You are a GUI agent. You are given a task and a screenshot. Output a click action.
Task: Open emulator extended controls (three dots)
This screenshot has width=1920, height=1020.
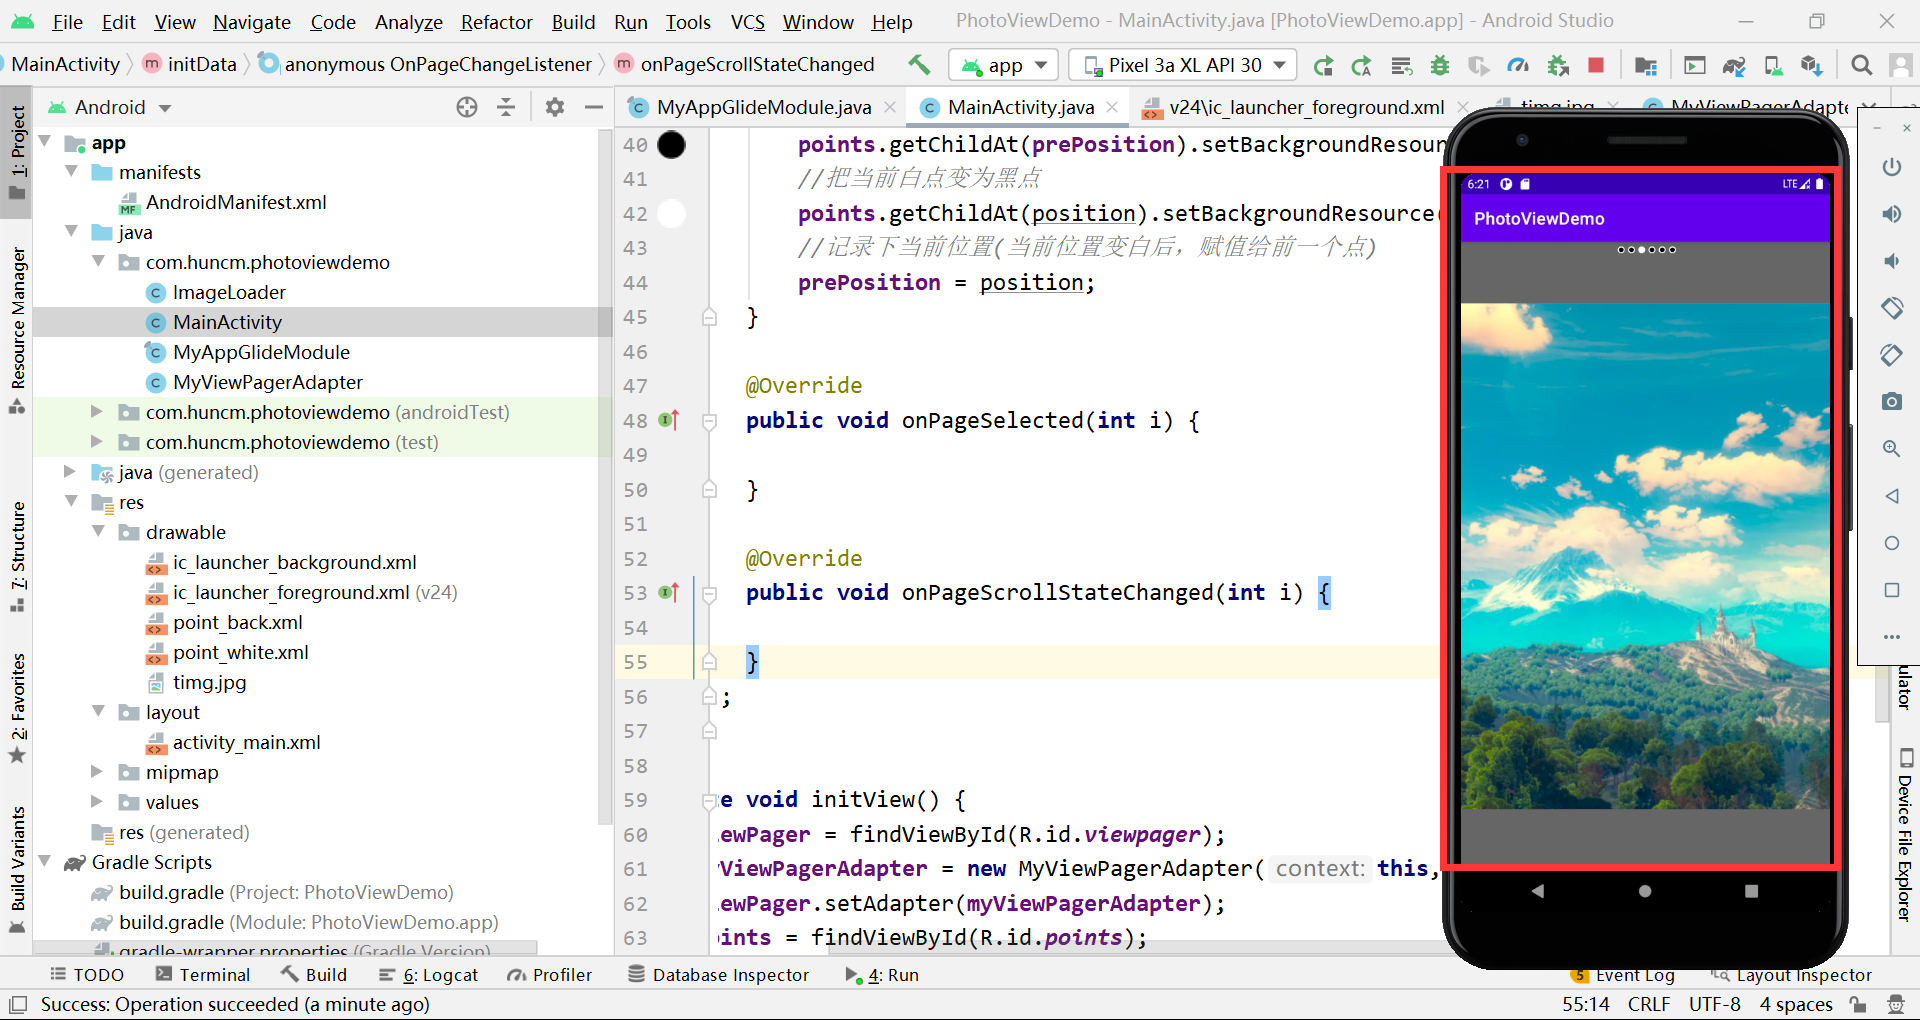[x=1891, y=637]
